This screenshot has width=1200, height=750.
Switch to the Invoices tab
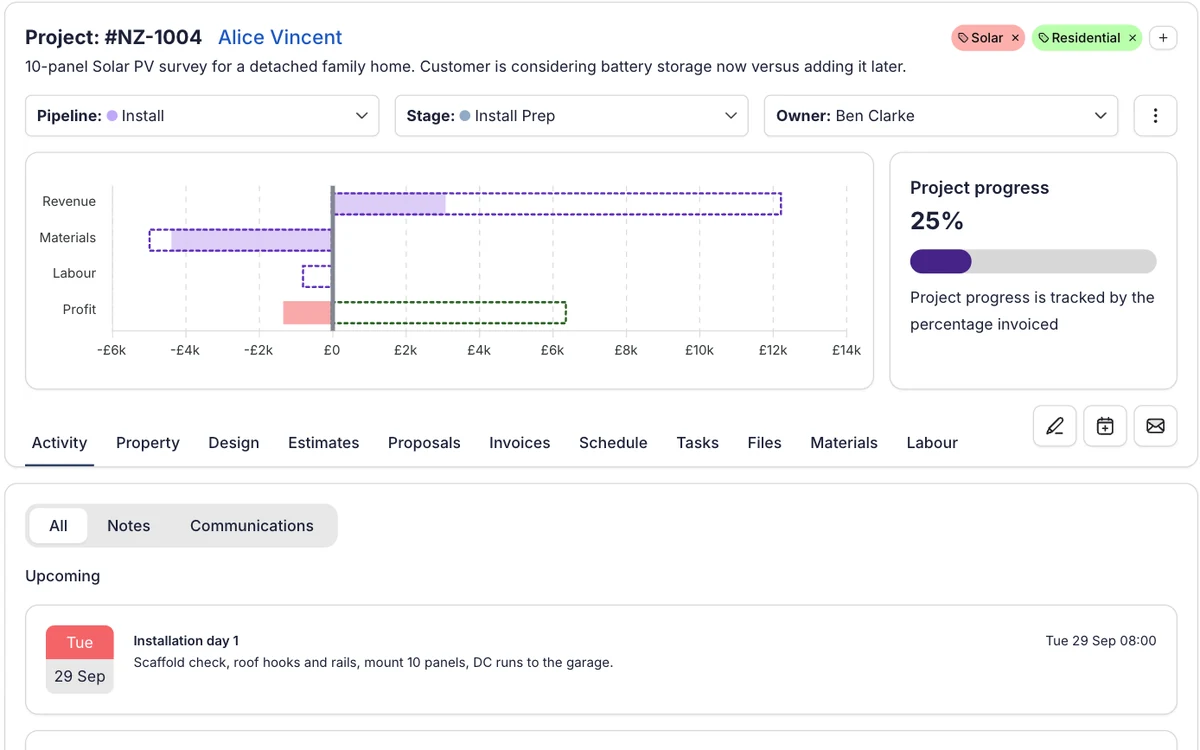520,443
